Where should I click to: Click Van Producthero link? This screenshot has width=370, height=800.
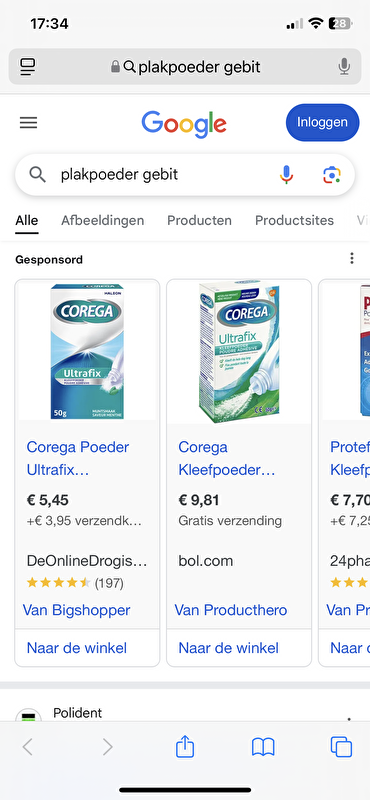231,610
